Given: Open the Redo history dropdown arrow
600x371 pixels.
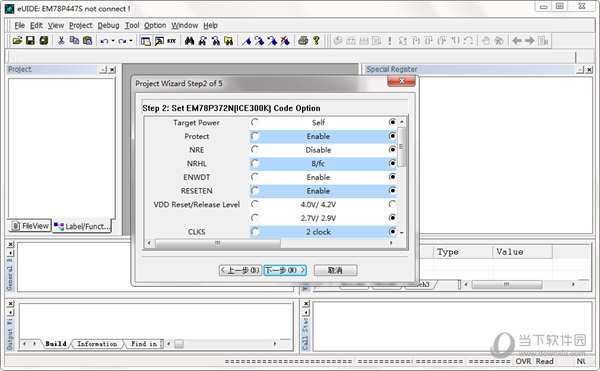Looking at the screenshot, I should coord(130,41).
